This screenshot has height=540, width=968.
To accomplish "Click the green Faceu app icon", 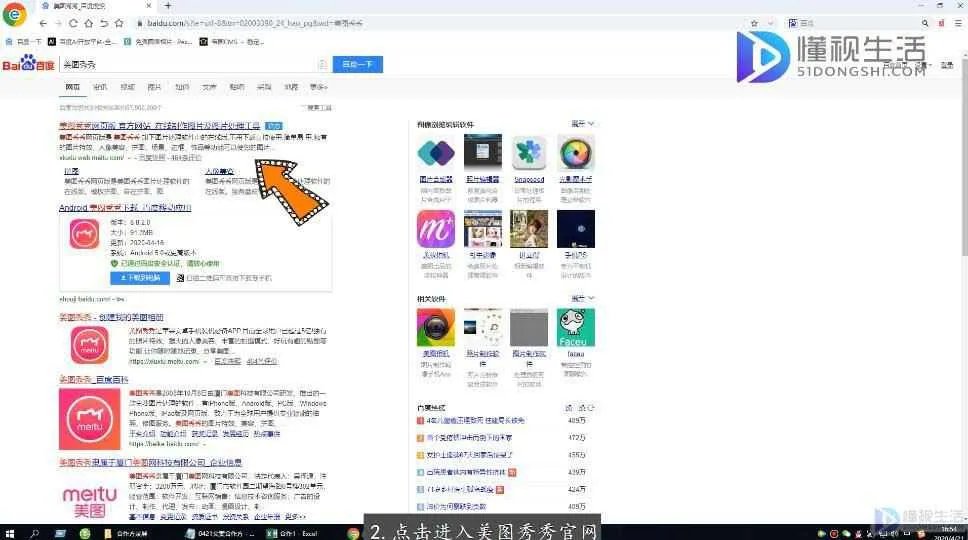I will click(575, 328).
